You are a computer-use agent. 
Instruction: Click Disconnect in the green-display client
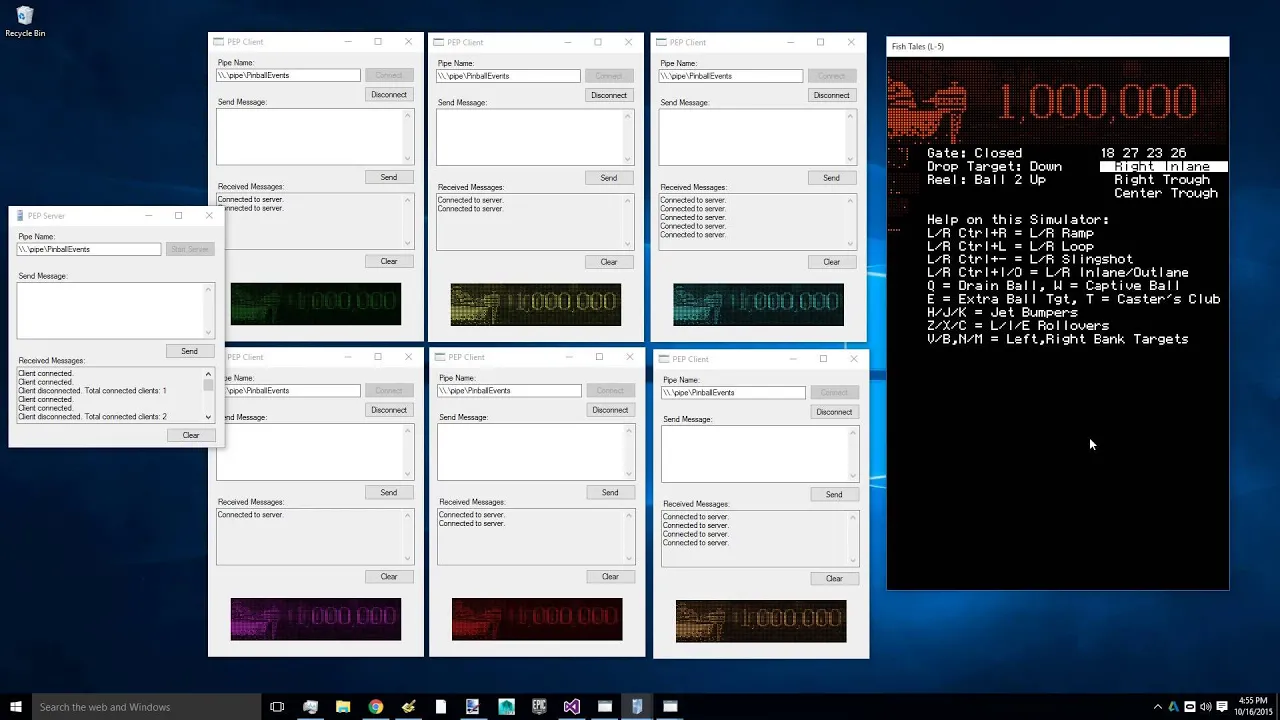[389, 94]
